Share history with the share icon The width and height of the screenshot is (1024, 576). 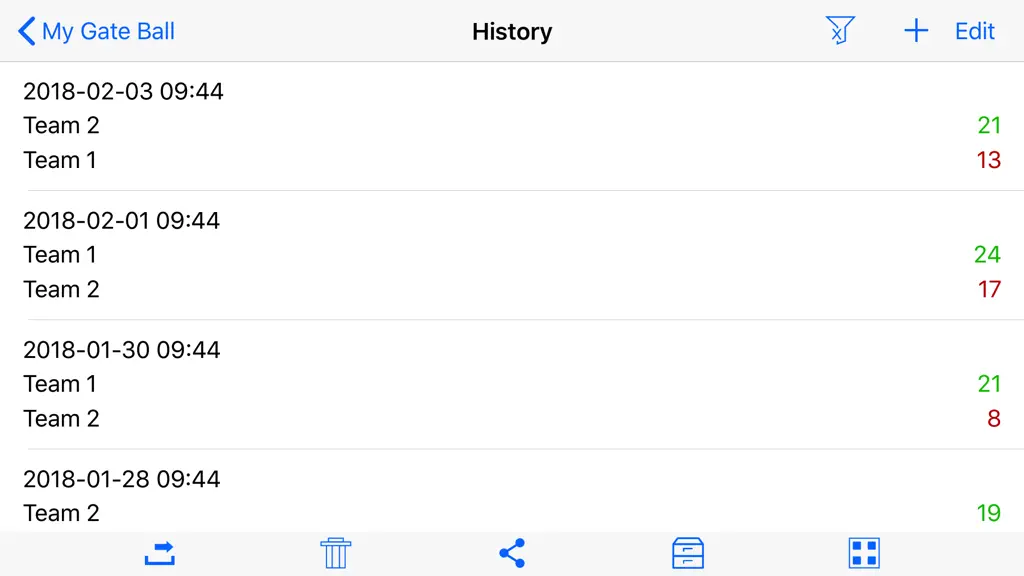512,553
